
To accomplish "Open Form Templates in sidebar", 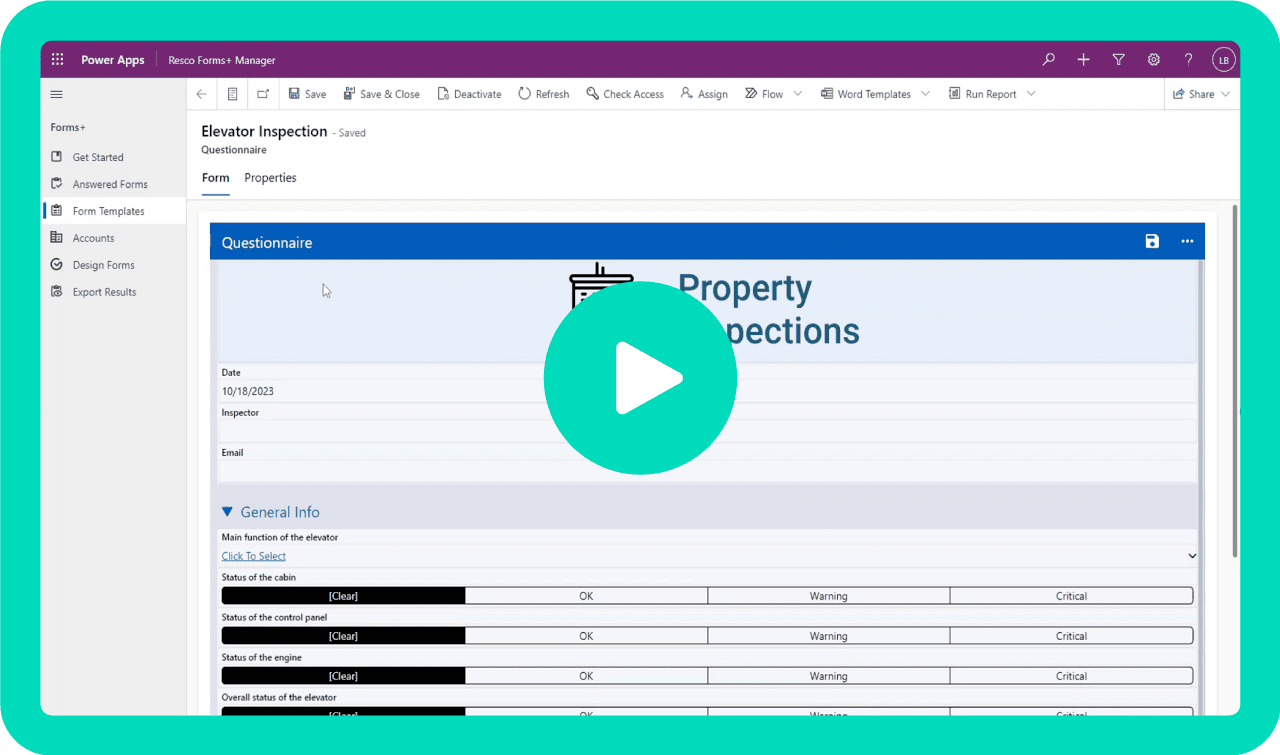I will (x=113, y=211).
